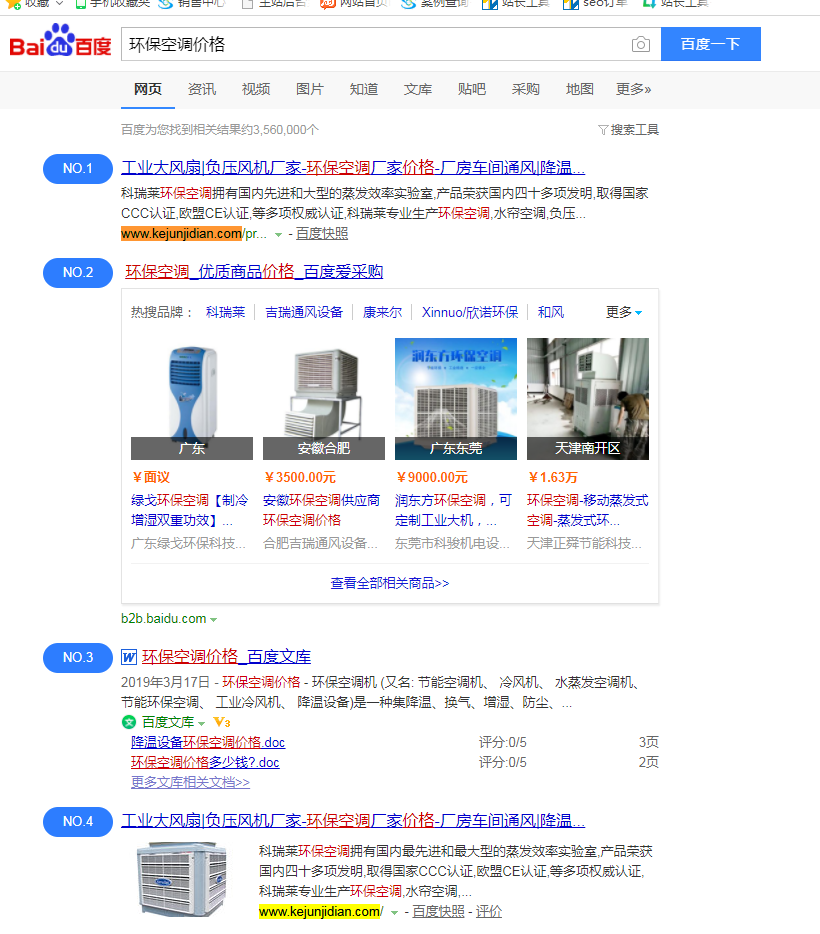This screenshot has width=820, height=934.
Task: Open the 搜索工具 filter
Action: pyautogui.click(x=629, y=130)
